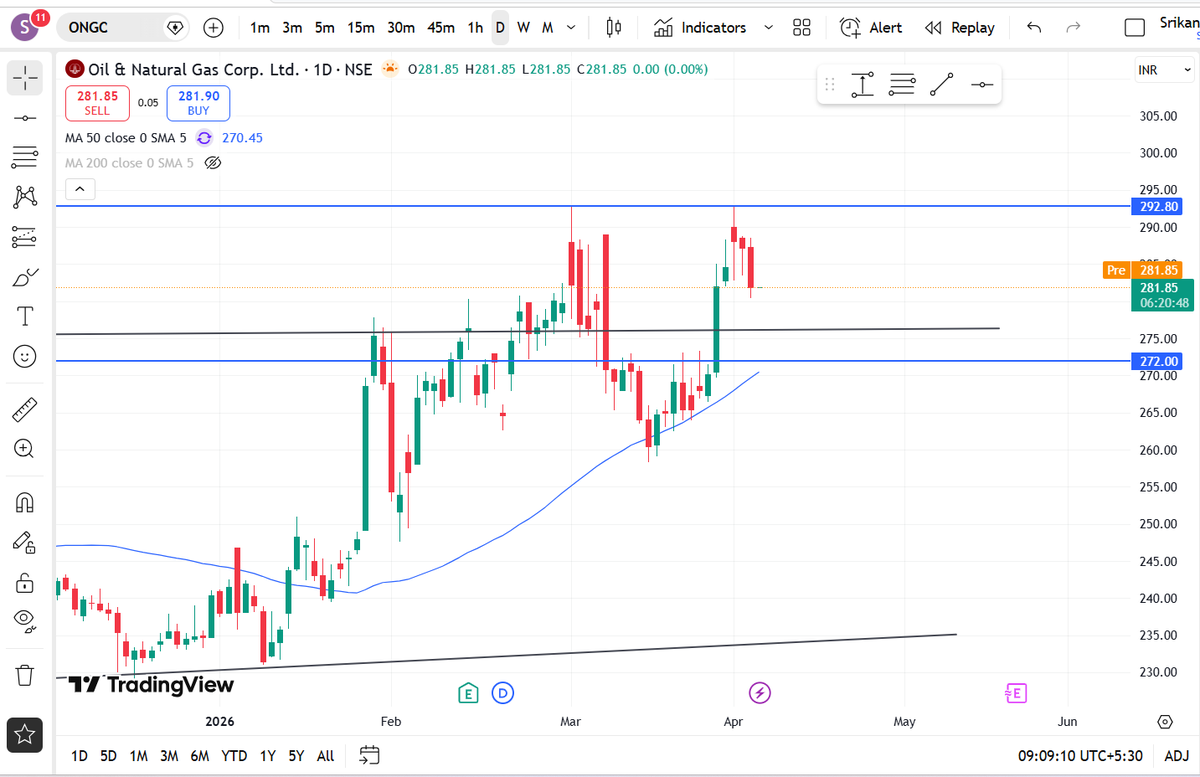The width and height of the screenshot is (1200, 777).
Task: Grab the floating drawing toolbar handle
Action: [829, 86]
